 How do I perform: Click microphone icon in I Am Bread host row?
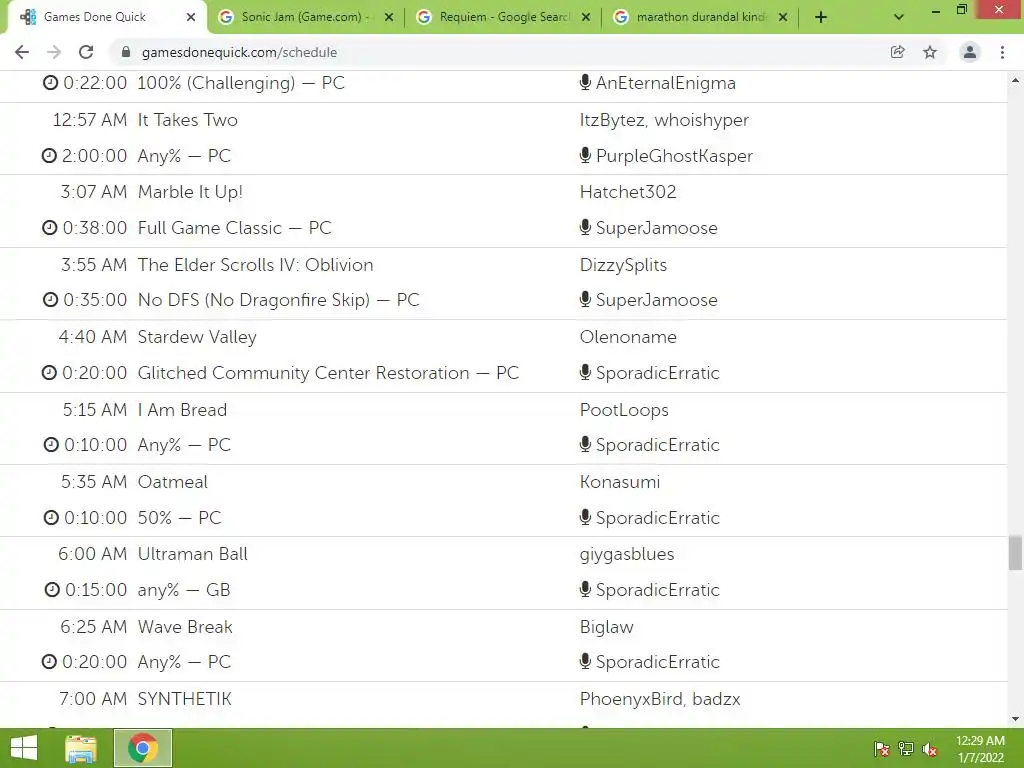pyautogui.click(x=585, y=444)
